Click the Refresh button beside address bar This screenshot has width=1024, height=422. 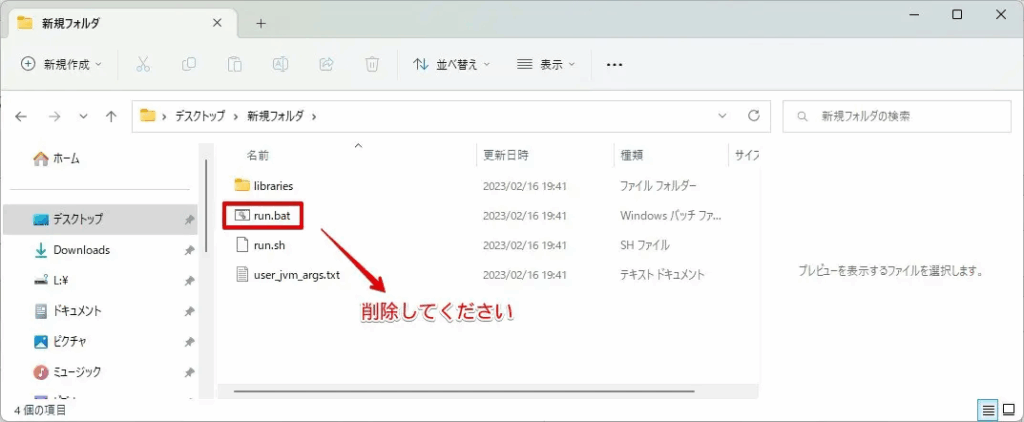754,116
